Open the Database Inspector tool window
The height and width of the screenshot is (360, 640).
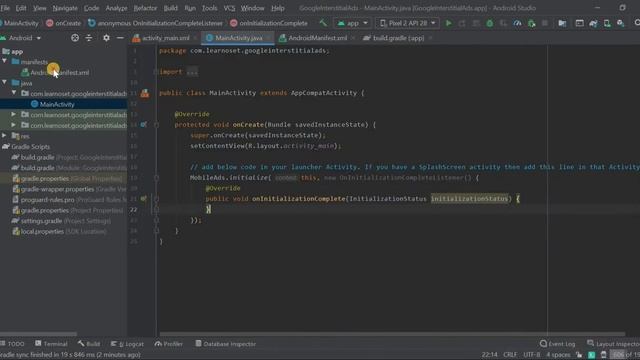click(x=225, y=344)
